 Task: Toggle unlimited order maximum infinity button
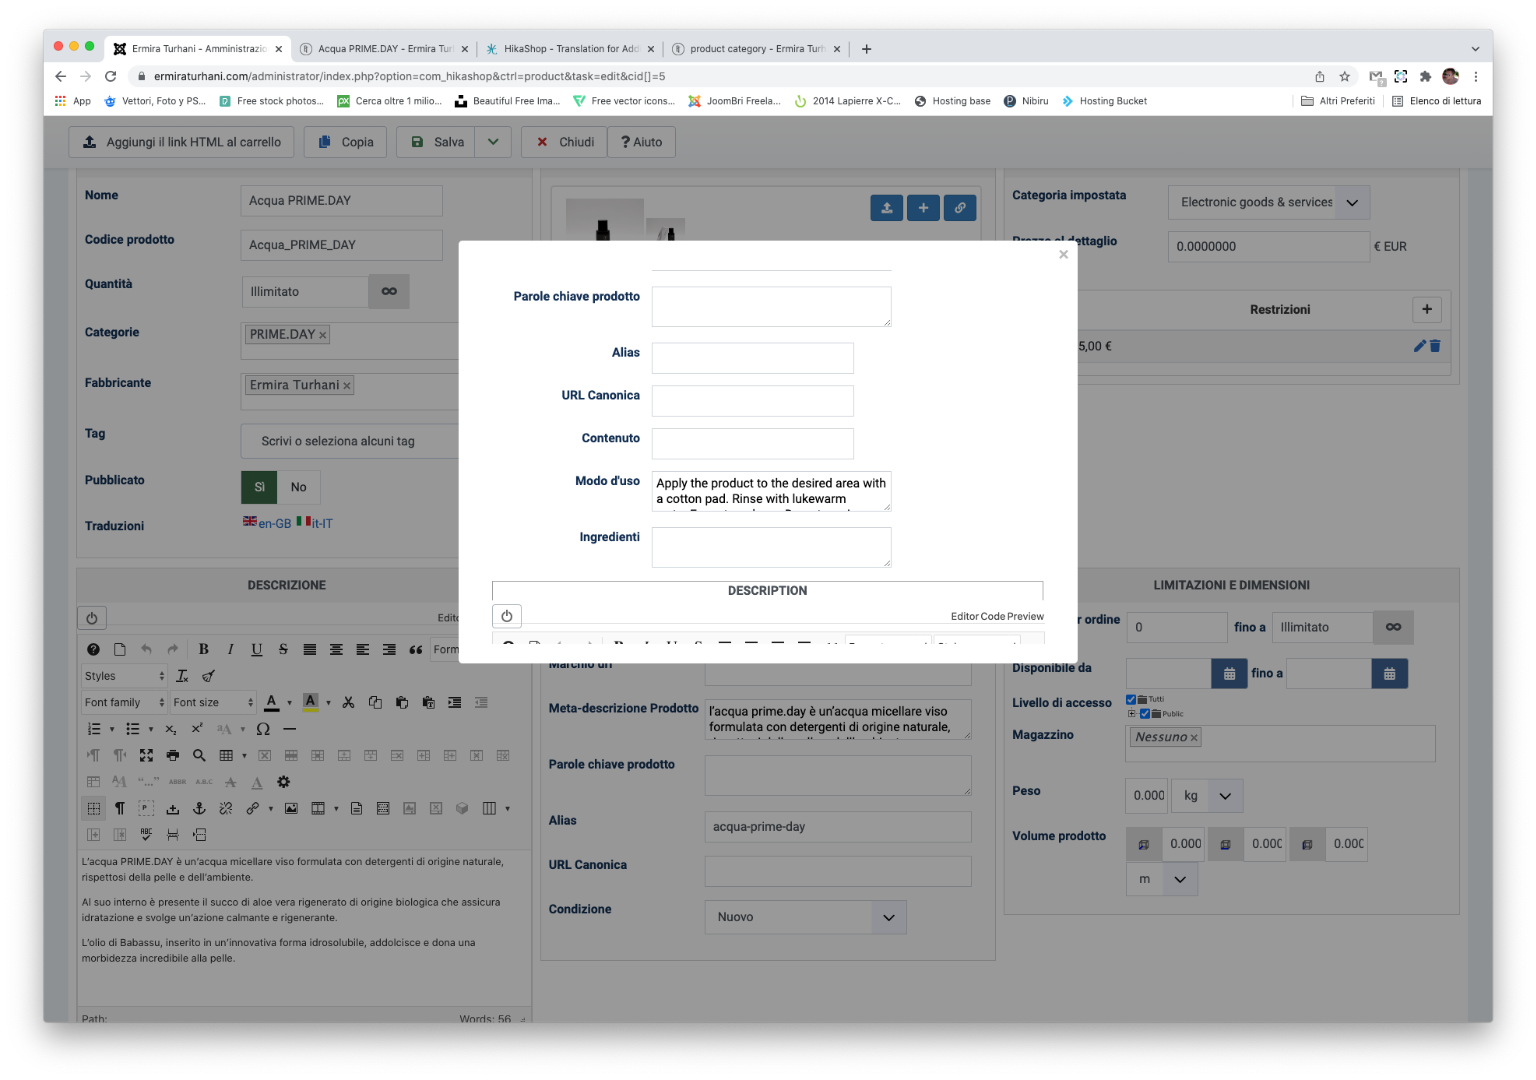tap(1393, 627)
